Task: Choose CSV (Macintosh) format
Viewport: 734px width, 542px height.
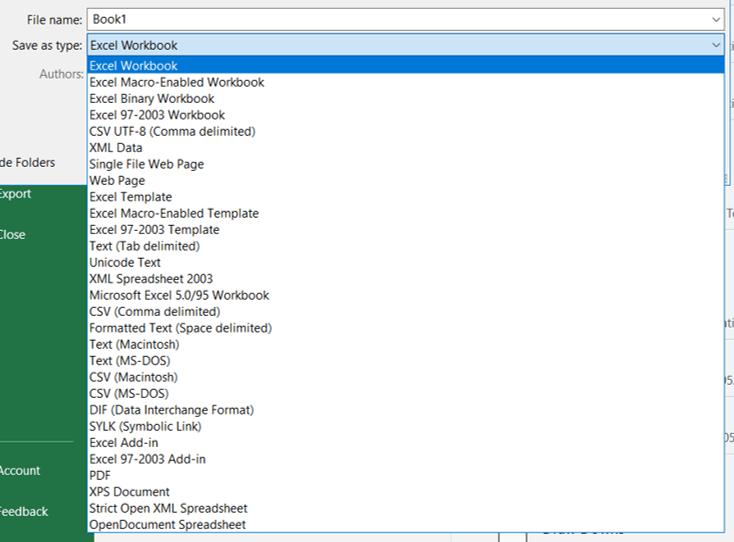Action: coord(406,377)
